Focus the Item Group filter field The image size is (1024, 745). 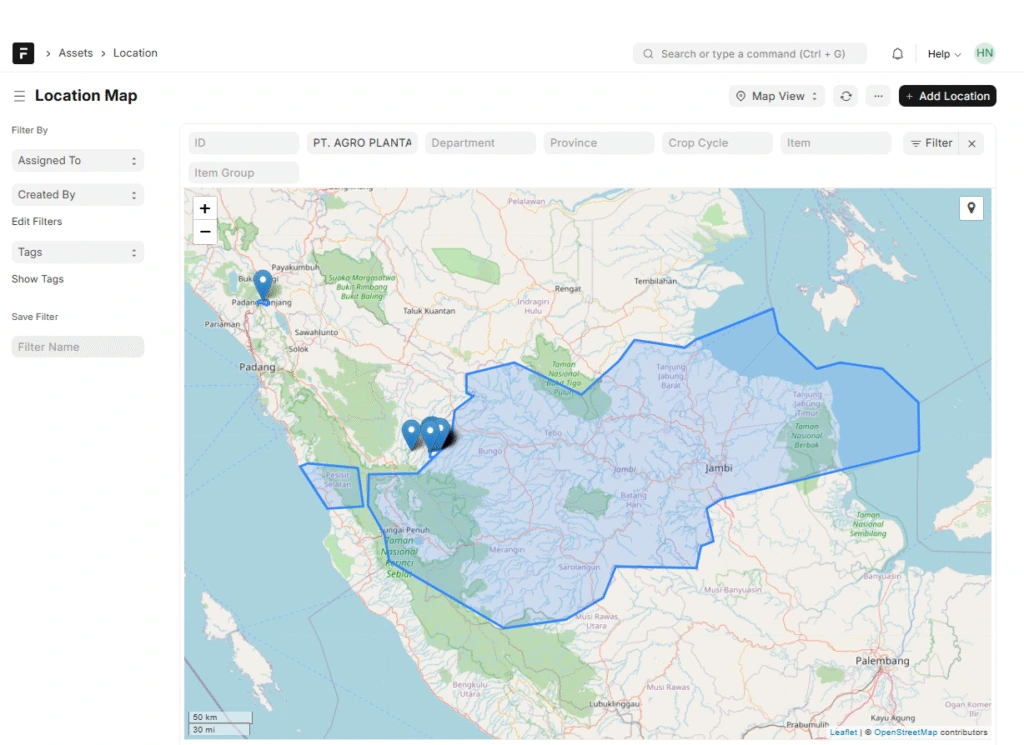(244, 173)
